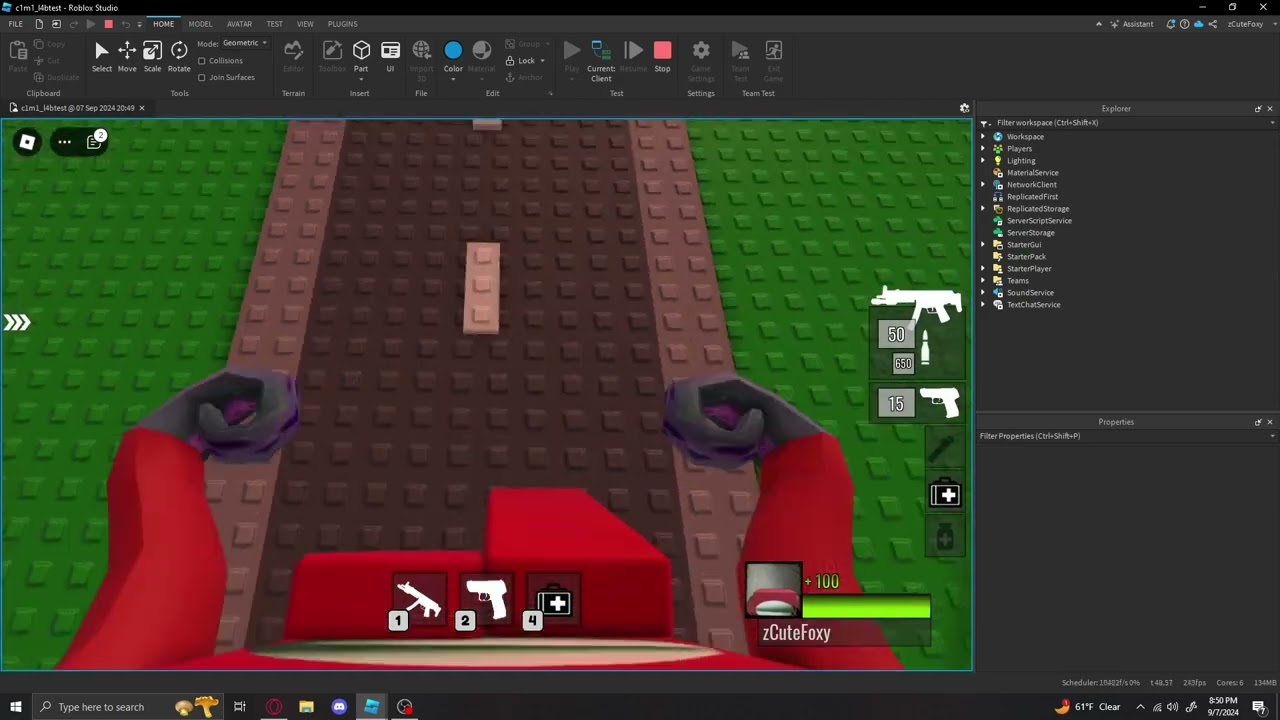Close the Explorer panel
The width and height of the screenshot is (1280, 720).
(x=1270, y=109)
